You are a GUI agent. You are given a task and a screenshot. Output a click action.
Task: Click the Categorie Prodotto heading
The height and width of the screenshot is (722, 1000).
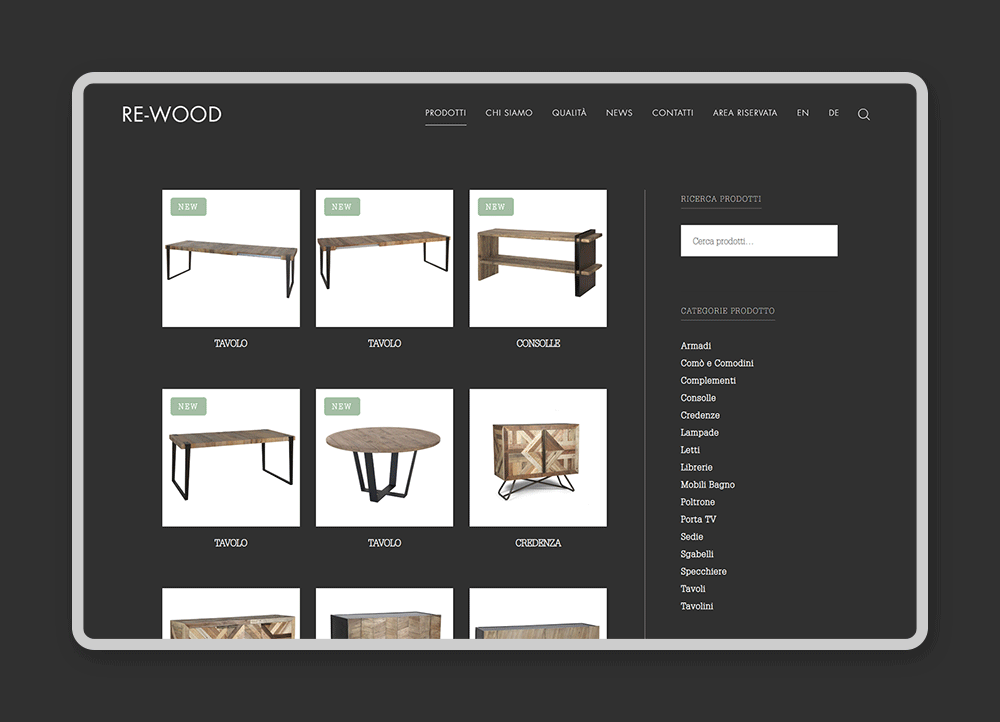coord(728,311)
